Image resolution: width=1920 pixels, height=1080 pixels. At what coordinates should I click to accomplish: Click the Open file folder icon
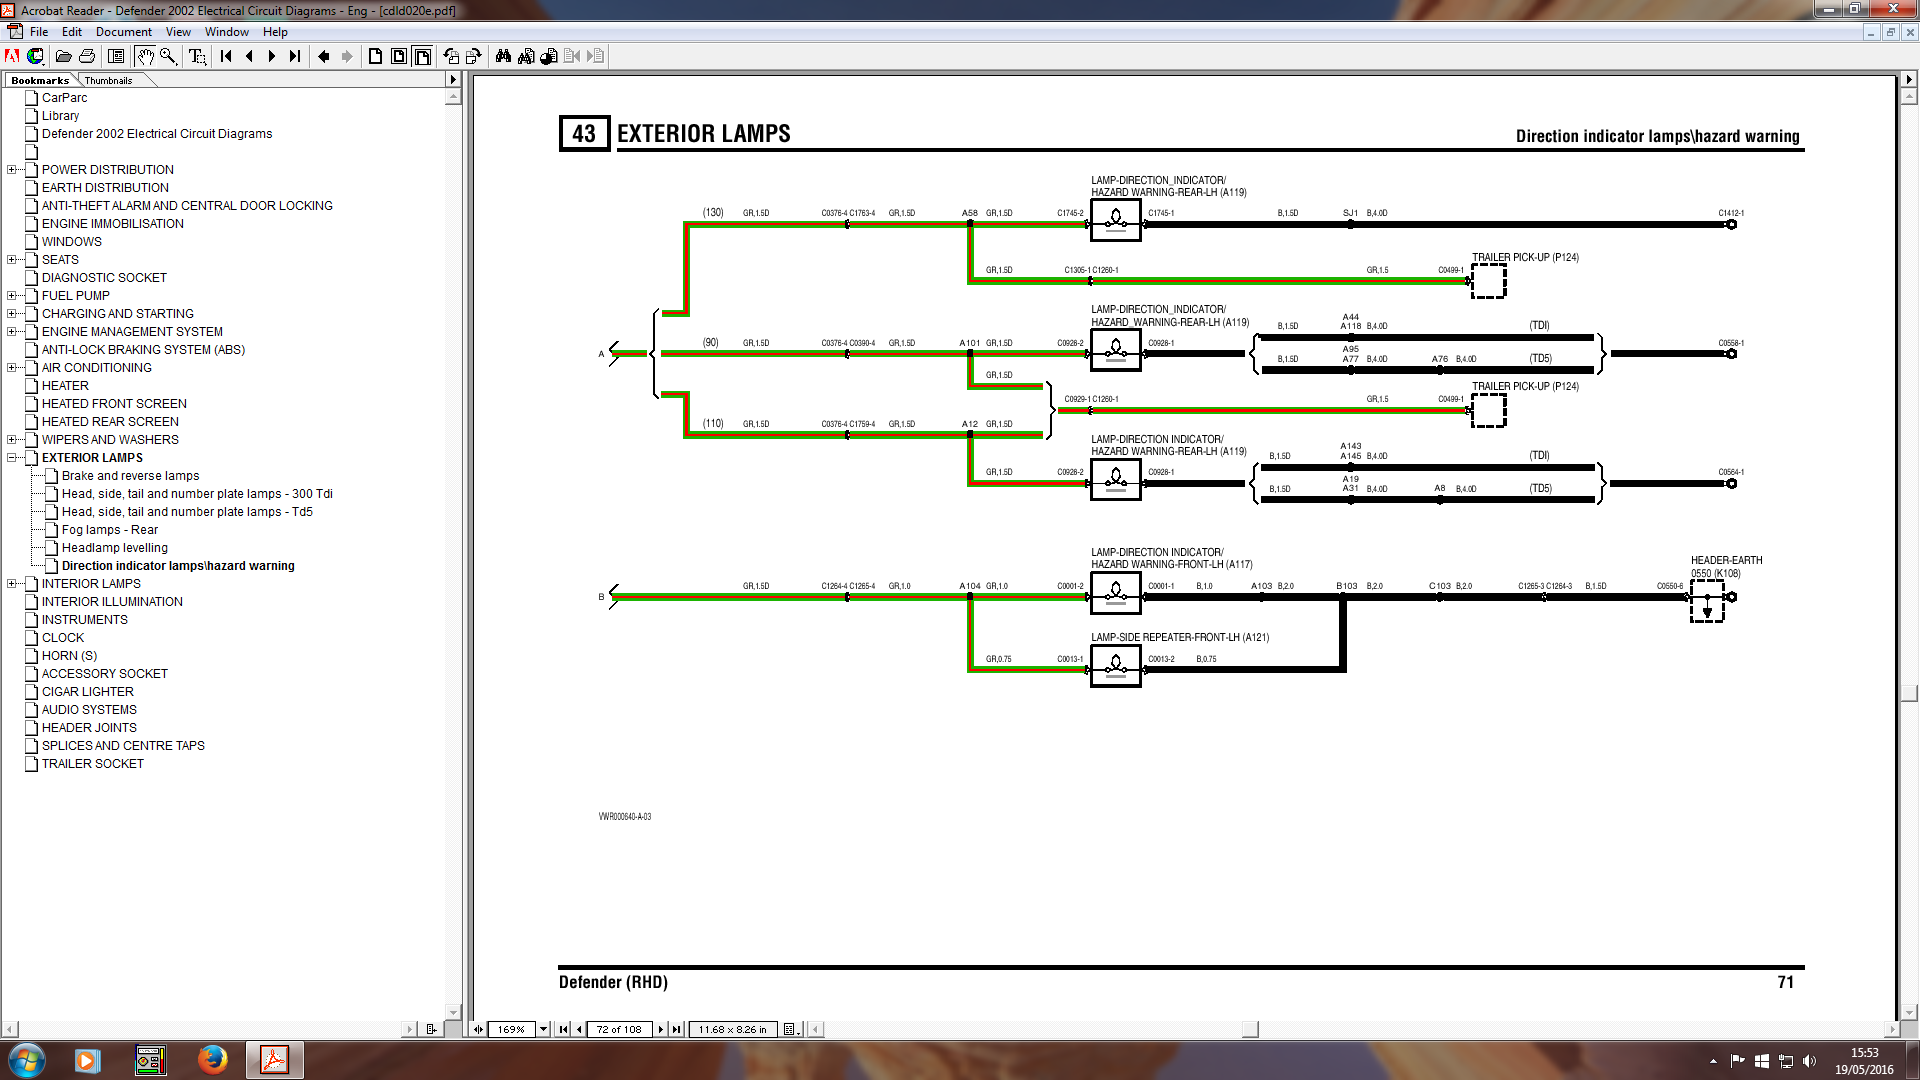coord(63,56)
